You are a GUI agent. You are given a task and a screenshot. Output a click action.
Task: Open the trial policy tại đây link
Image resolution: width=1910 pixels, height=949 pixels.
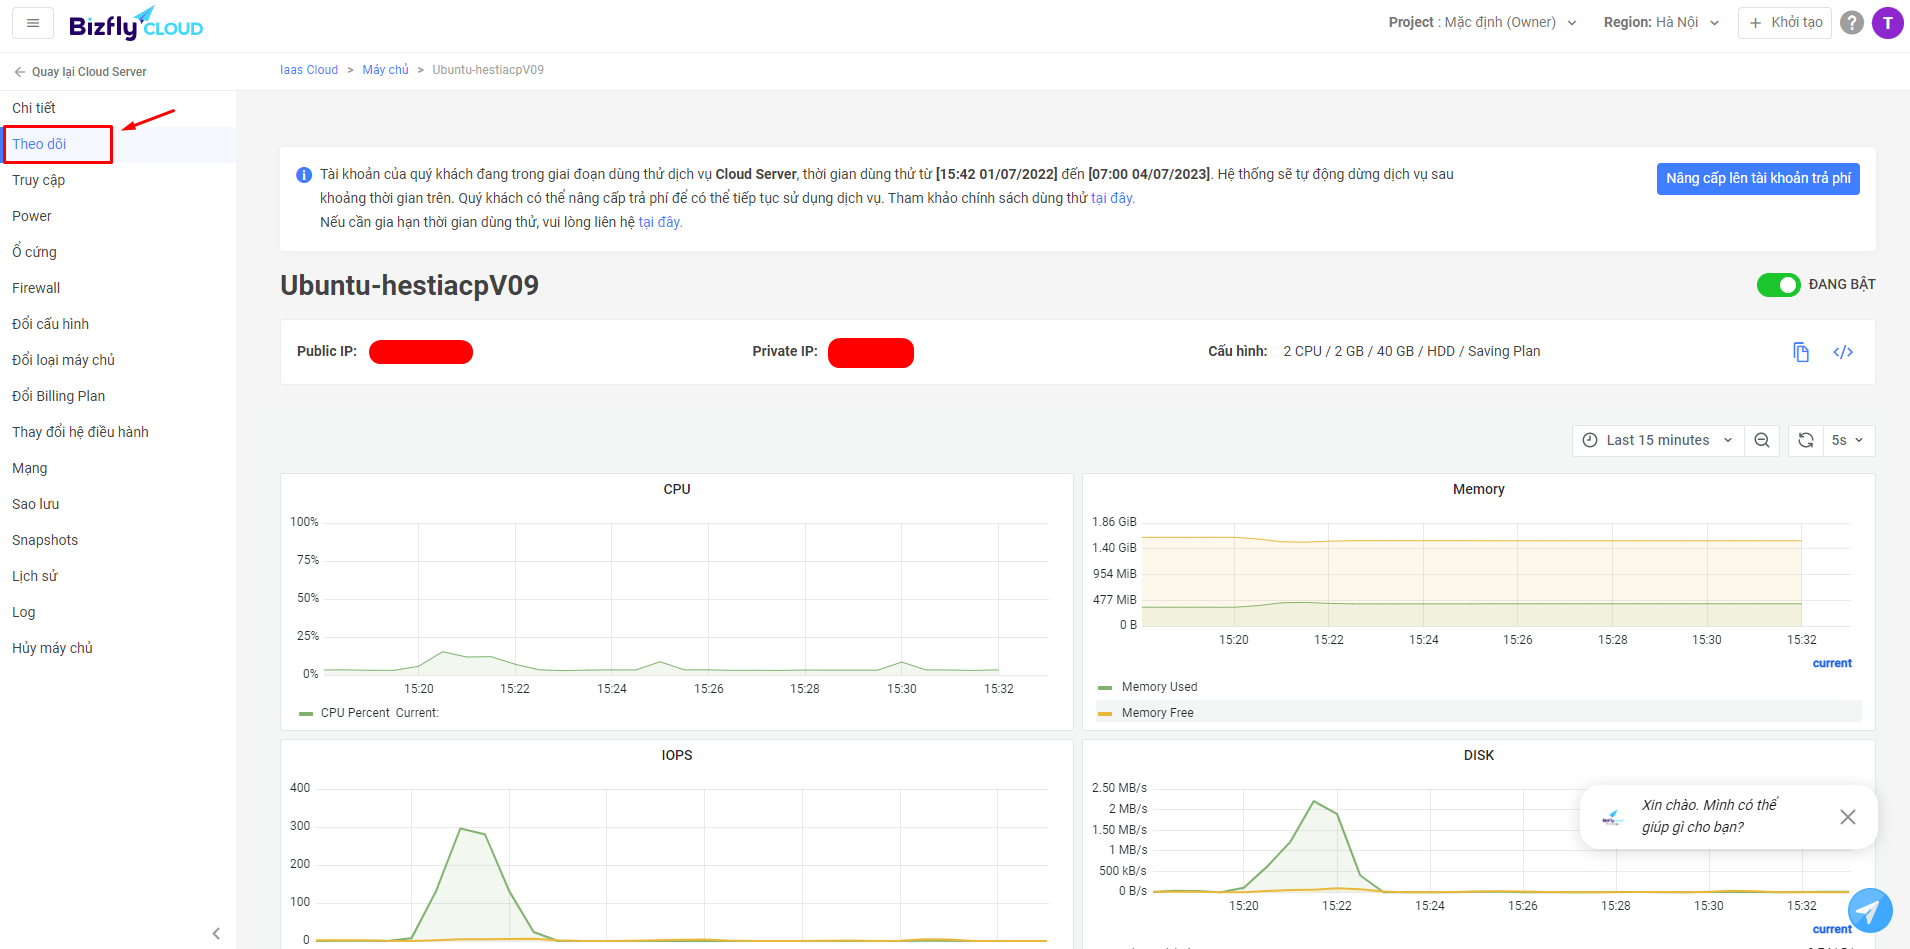[1112, 198]
